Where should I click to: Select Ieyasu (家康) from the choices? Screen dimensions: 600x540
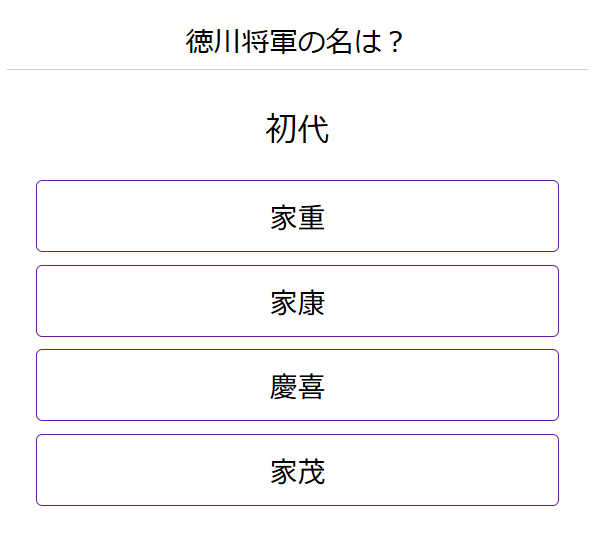[297, 301]
